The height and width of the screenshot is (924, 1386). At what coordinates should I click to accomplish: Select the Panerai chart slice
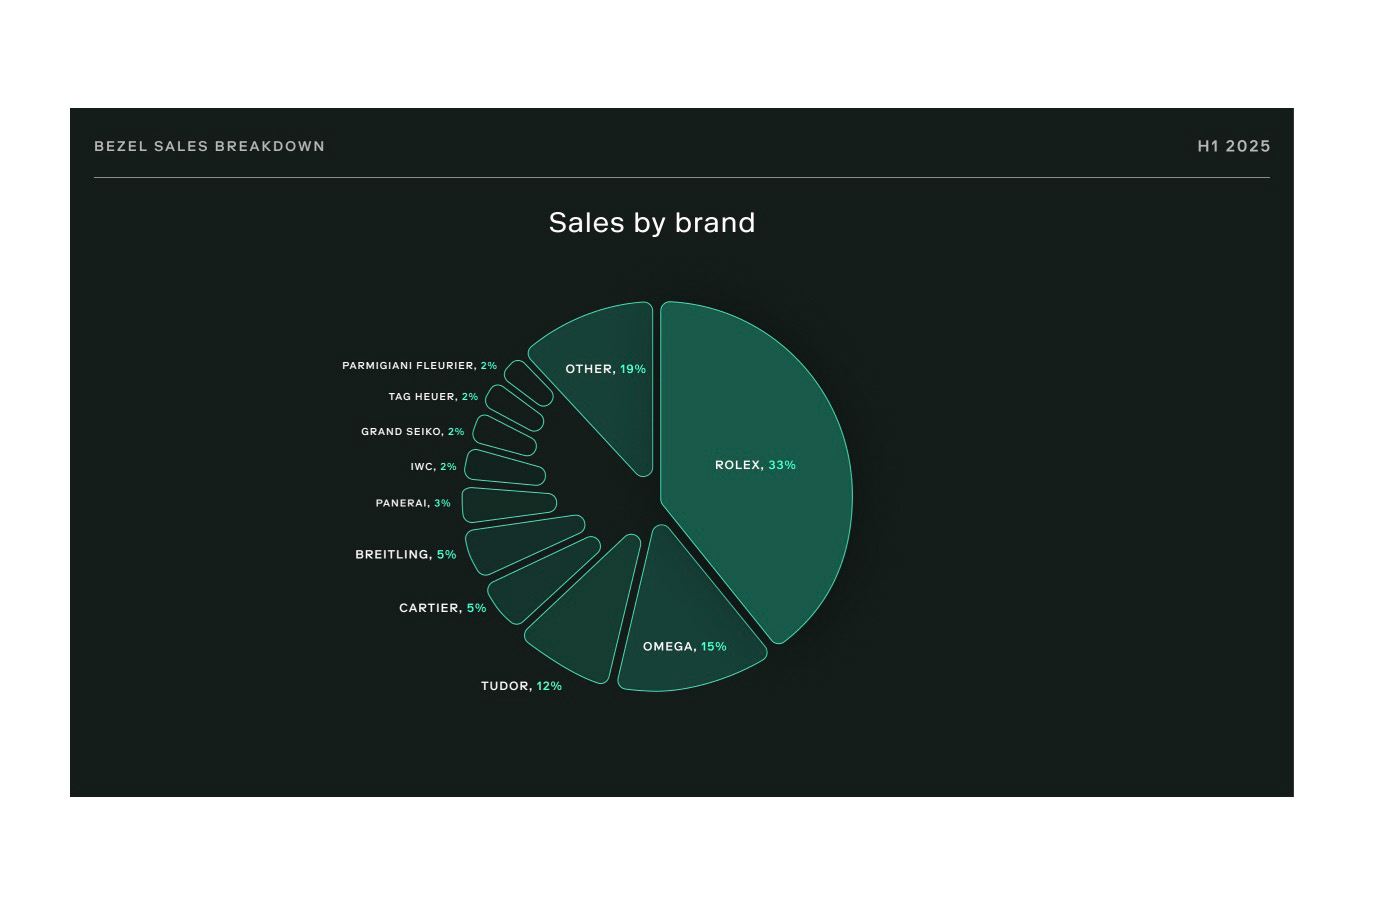point(505,505)
